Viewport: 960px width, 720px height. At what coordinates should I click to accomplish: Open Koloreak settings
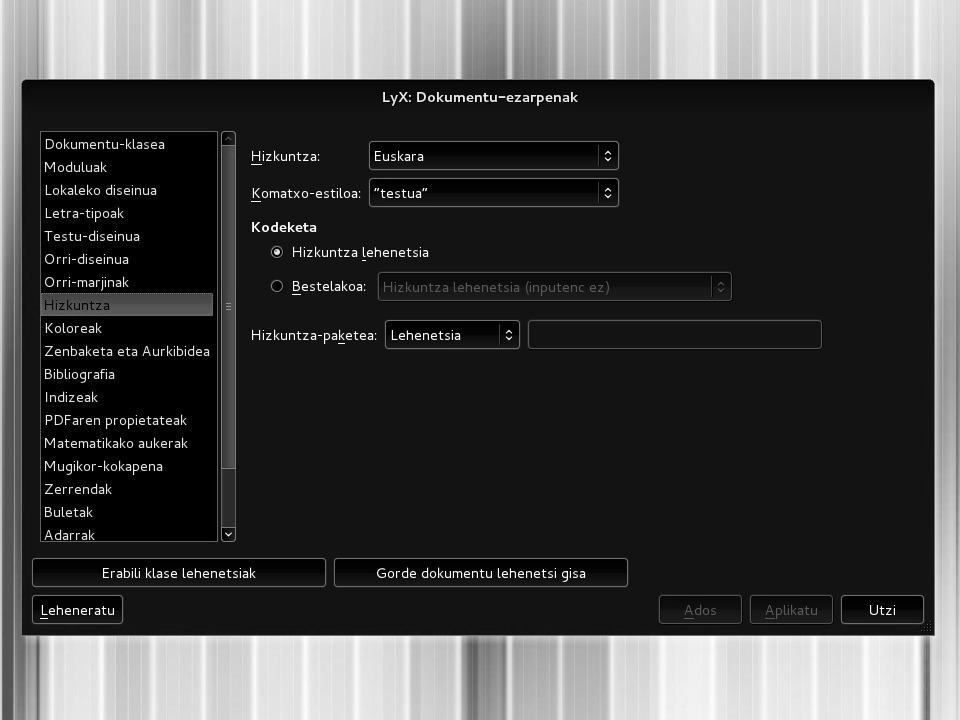click(127, 328)
